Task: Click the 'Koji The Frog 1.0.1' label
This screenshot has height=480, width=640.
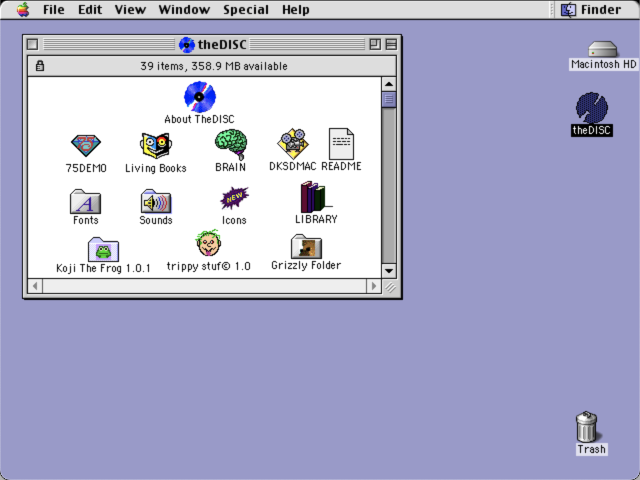Action: [103, 268]
